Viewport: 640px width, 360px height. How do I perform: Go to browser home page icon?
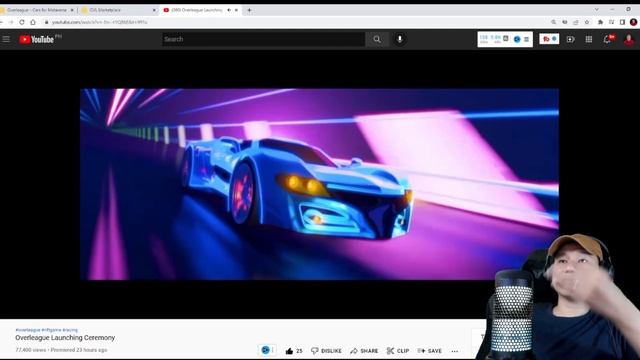tap(33, 22)
